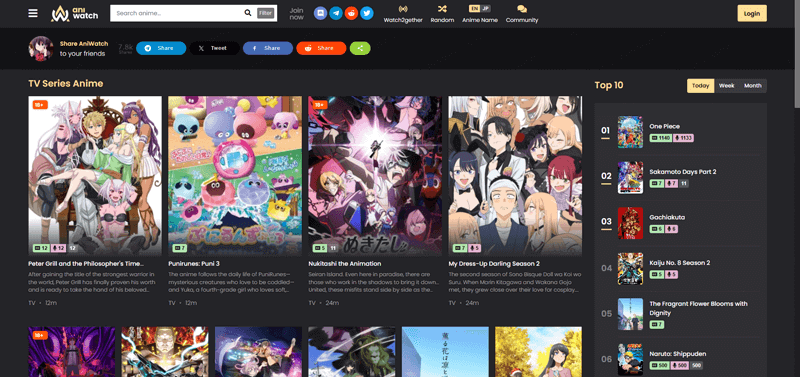Open Peter Grill and the Philosopher's Time poster
The width and height of the screenshot is (800, 377).
point(95,175)
